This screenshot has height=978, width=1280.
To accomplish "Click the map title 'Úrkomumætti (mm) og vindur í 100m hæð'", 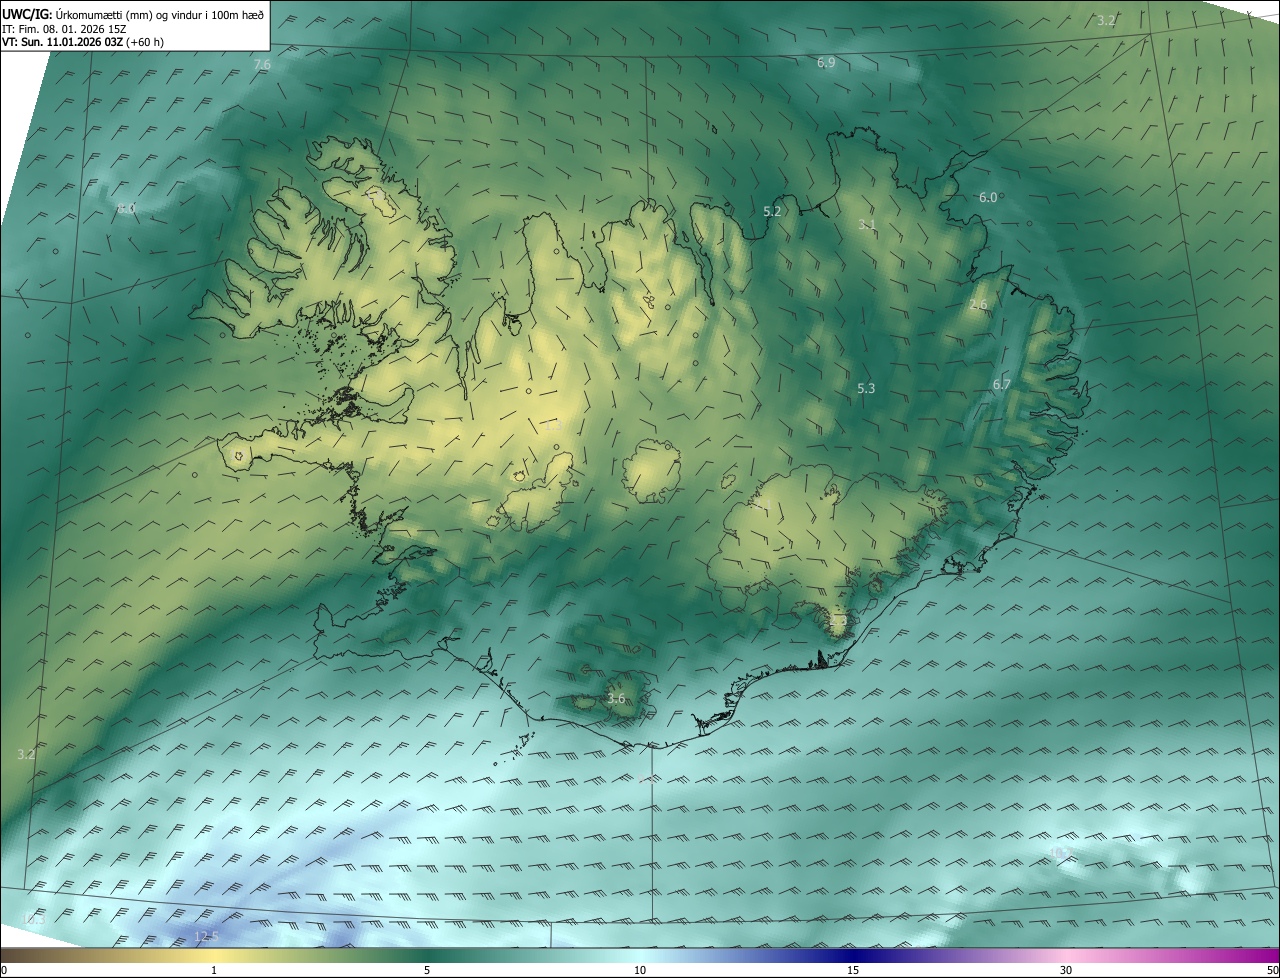I will 160,14.
